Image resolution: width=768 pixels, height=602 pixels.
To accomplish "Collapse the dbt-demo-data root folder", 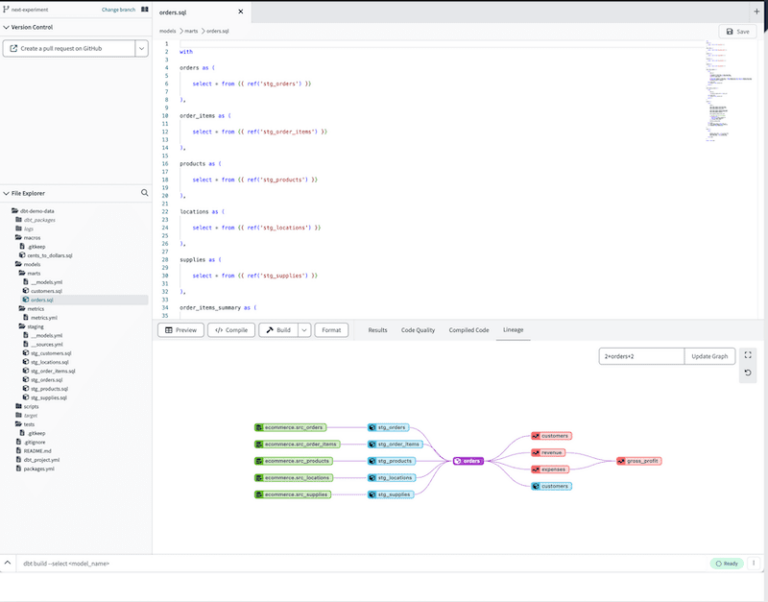I will pyautogui.click(x=33, y=211).
